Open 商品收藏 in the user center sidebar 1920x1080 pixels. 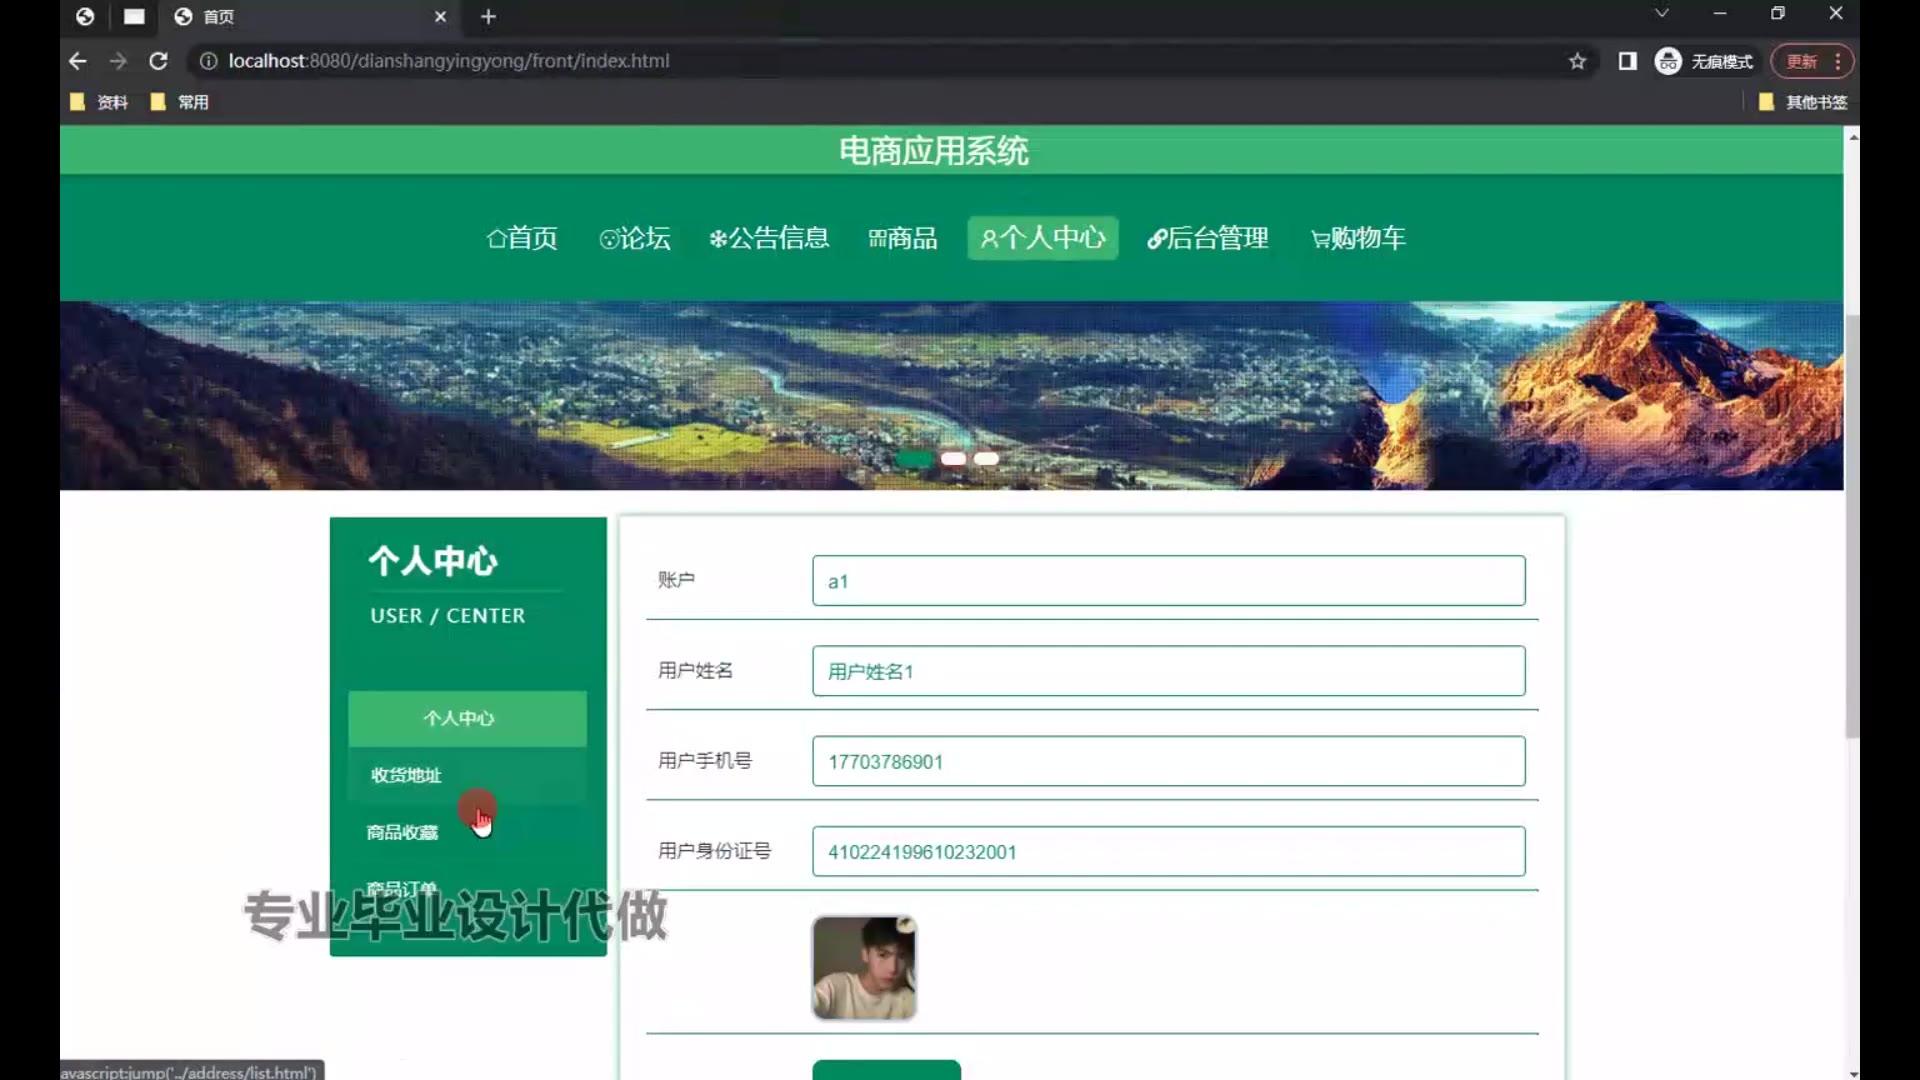(x=402, y=832)
